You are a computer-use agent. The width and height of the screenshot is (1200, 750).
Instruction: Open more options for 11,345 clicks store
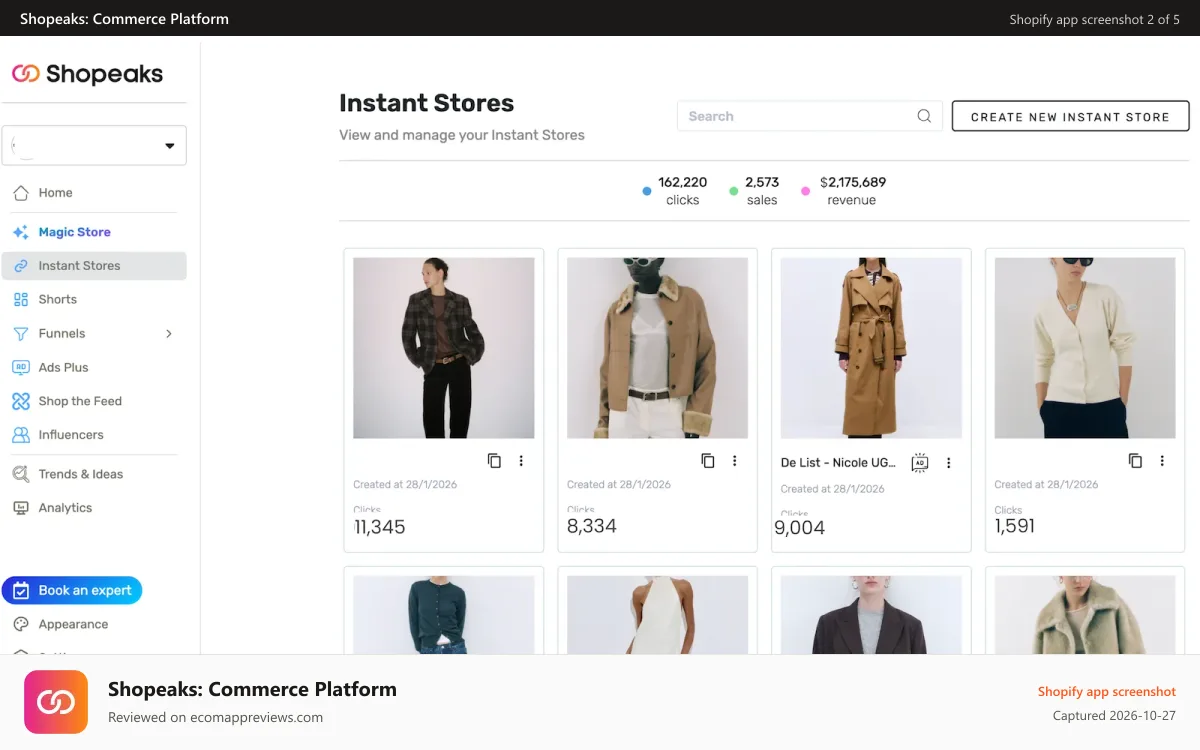pos(521,461)
